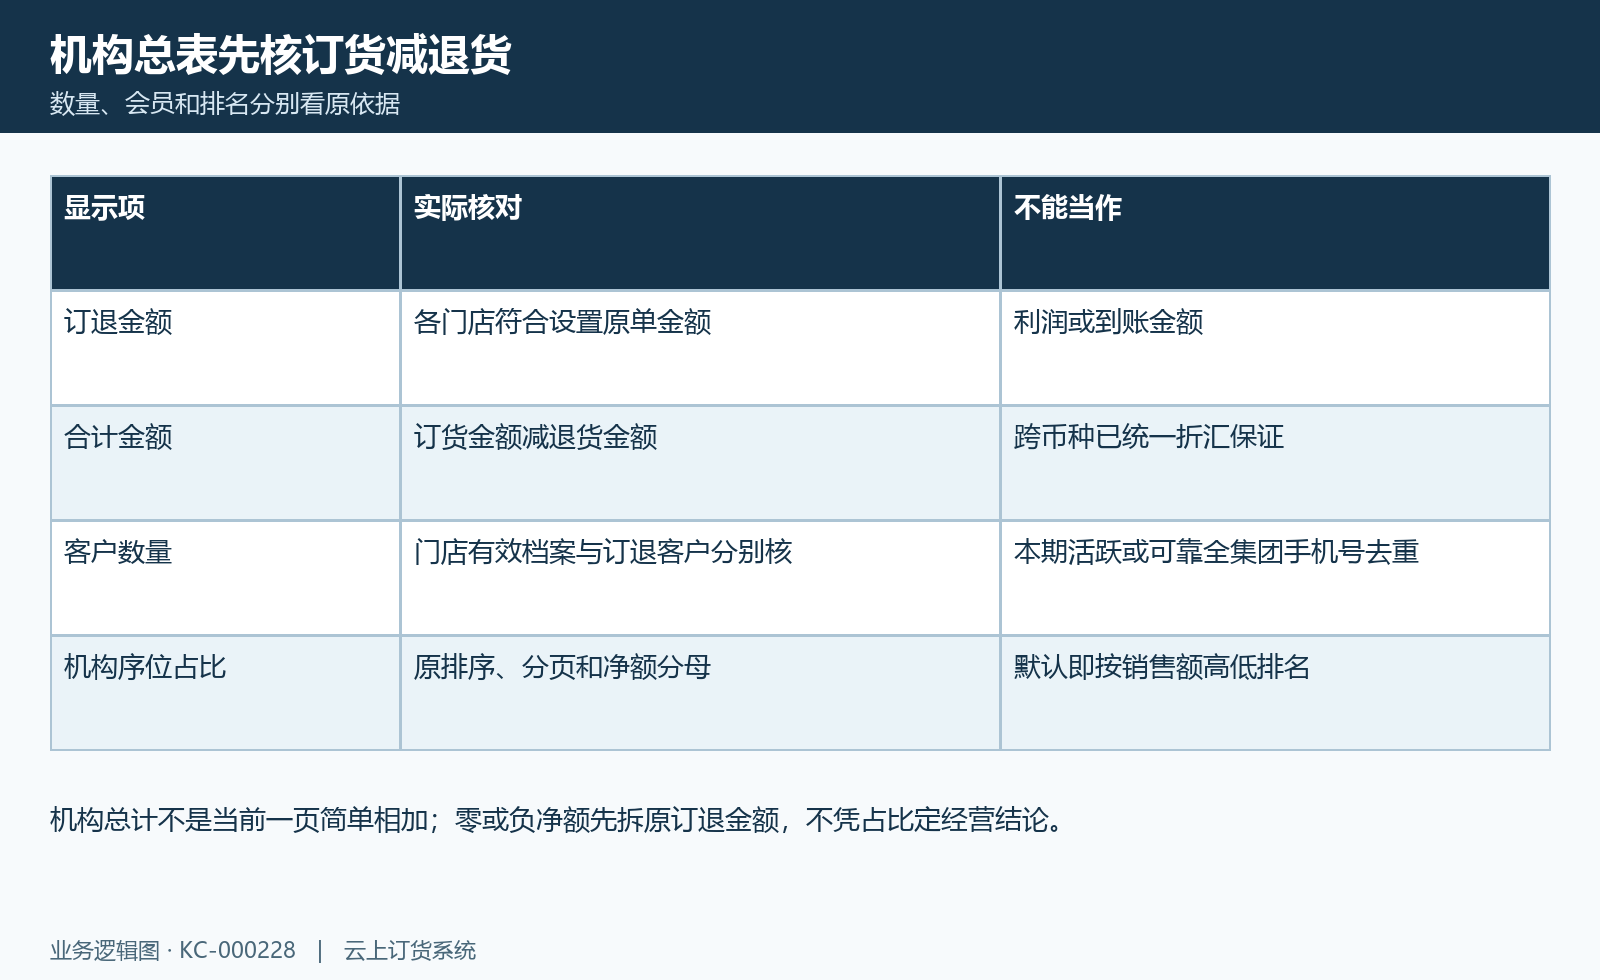
Task: Click the footer text 云上订货系统
Action: 410,950
